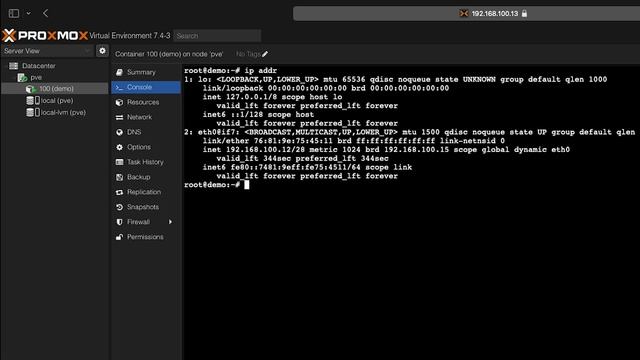640x360 pixels.
Task: Toggle the browser sidebar icon
Action: tap(14, 13)
